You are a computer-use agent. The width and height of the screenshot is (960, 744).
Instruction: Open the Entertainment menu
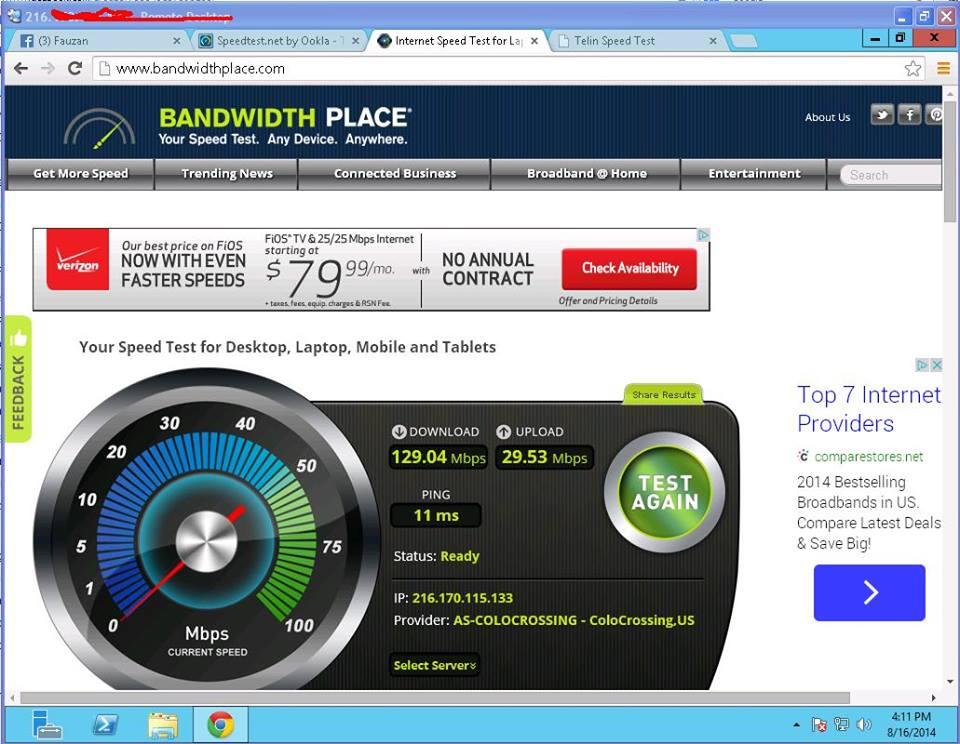click(x=754, y=174)
